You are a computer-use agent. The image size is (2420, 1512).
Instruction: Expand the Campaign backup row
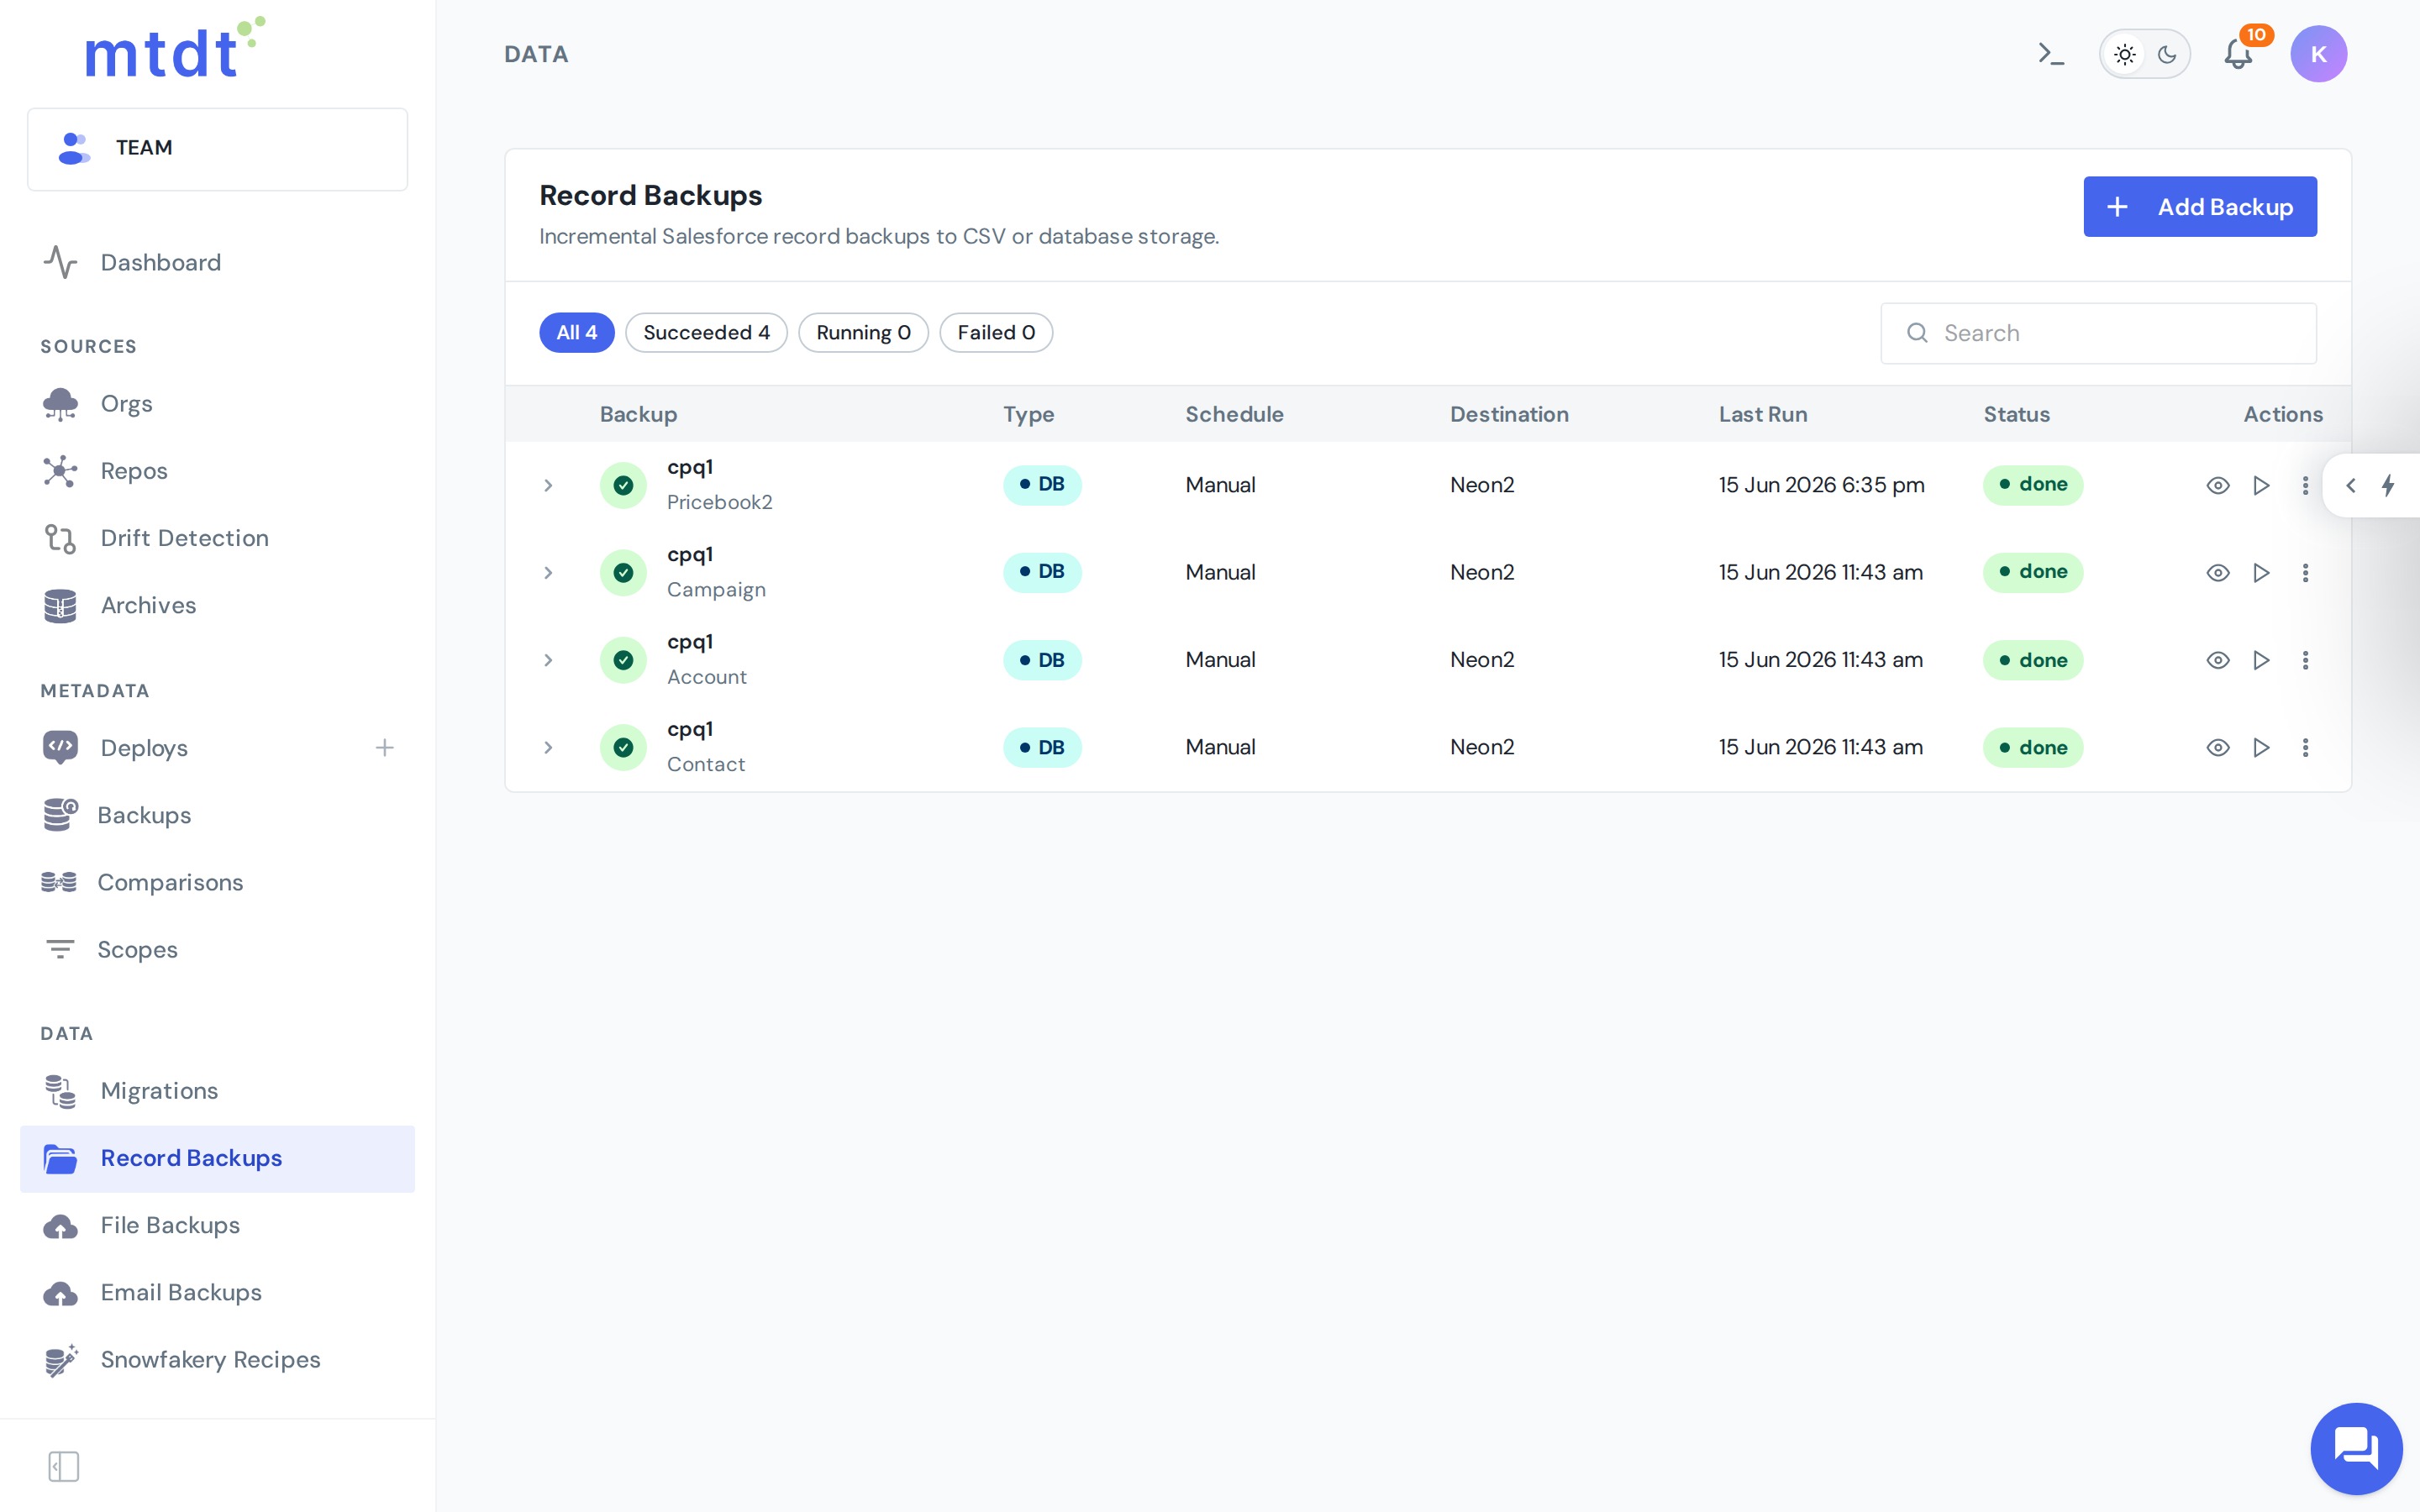point(548,572)
